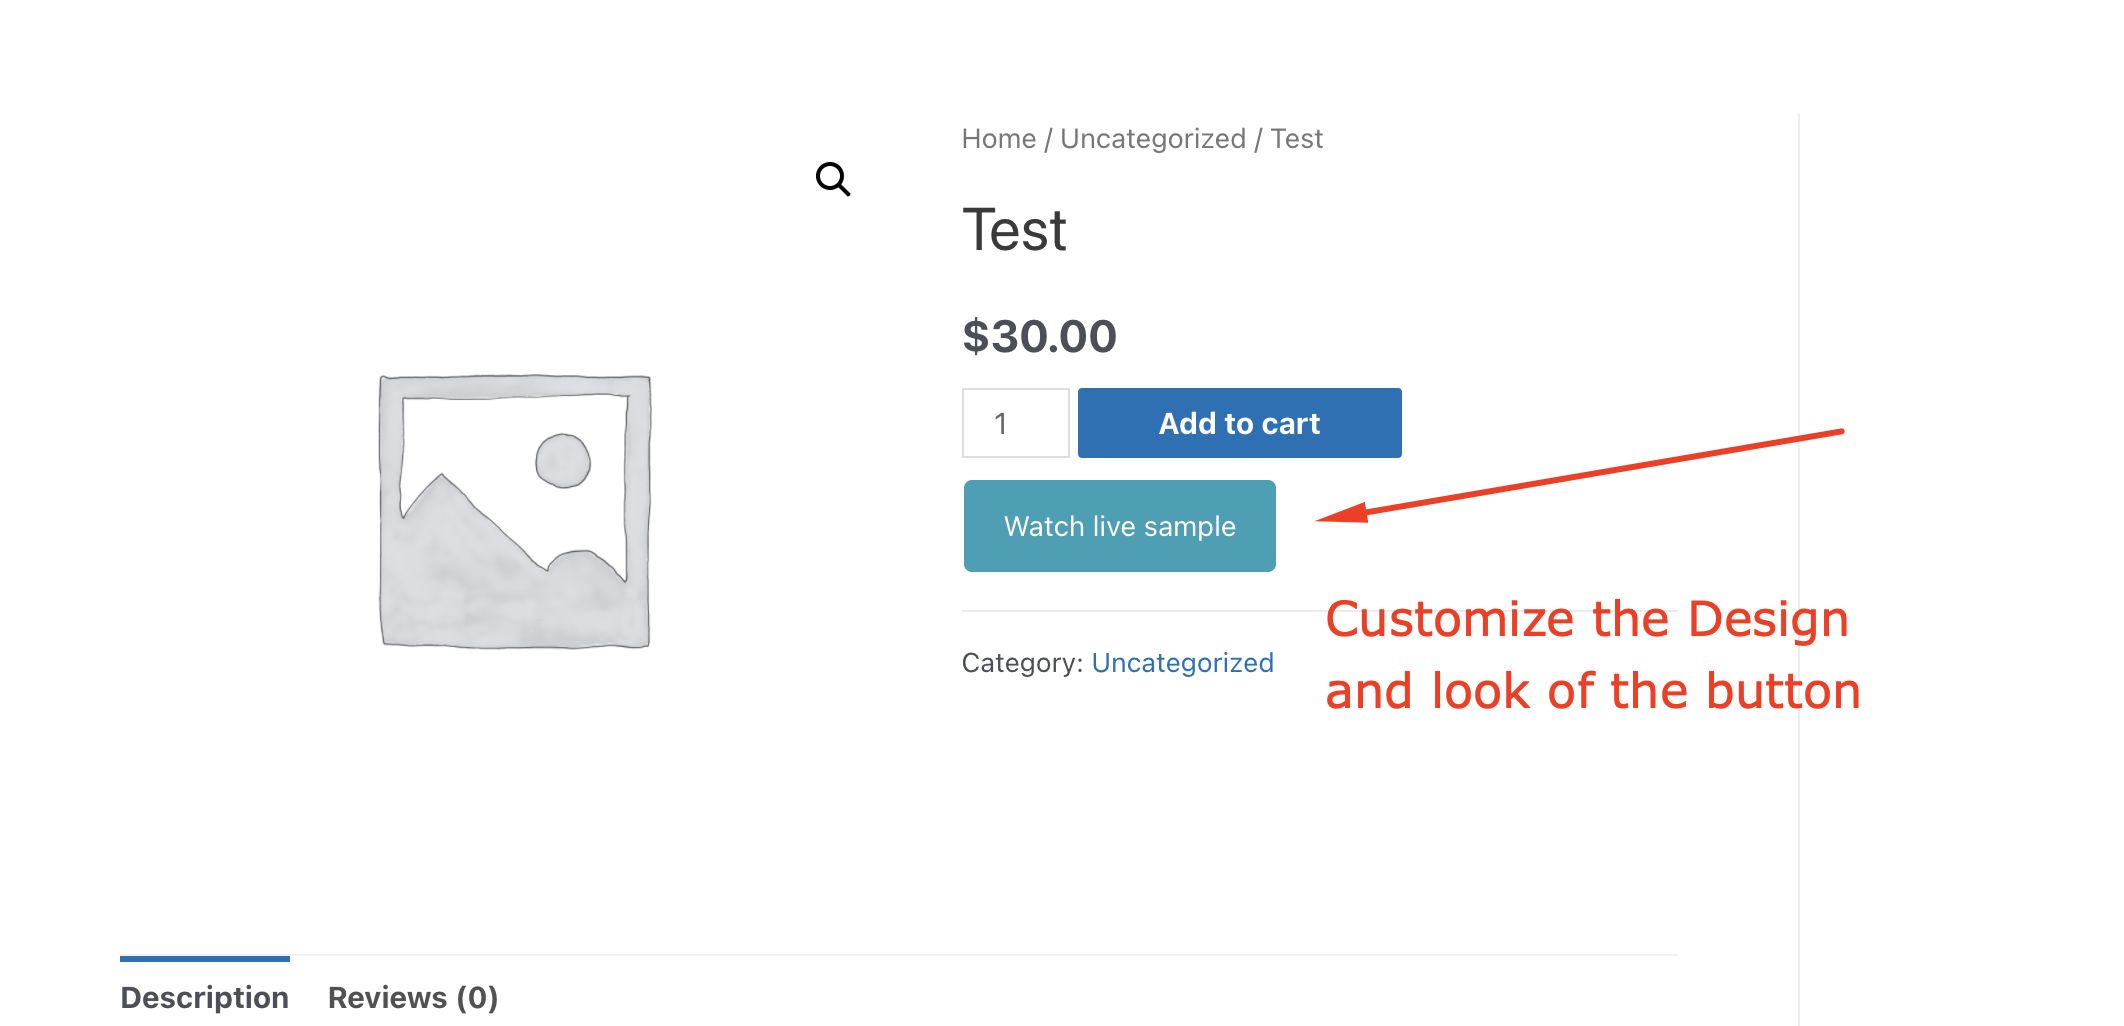Click the Test breadcrumb text
The width and height of the screenshot is (2124, 1026).
point(1296,139)
